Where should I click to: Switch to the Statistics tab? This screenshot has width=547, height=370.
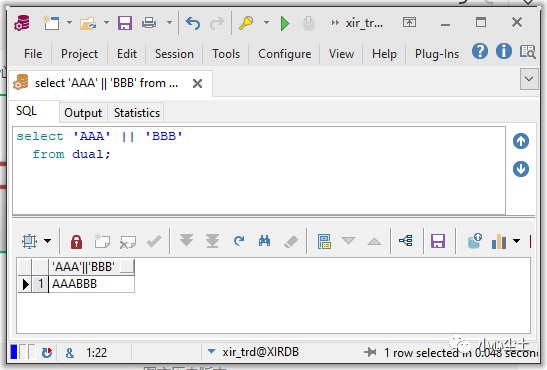pyautogui.click(x=137, y=113)
